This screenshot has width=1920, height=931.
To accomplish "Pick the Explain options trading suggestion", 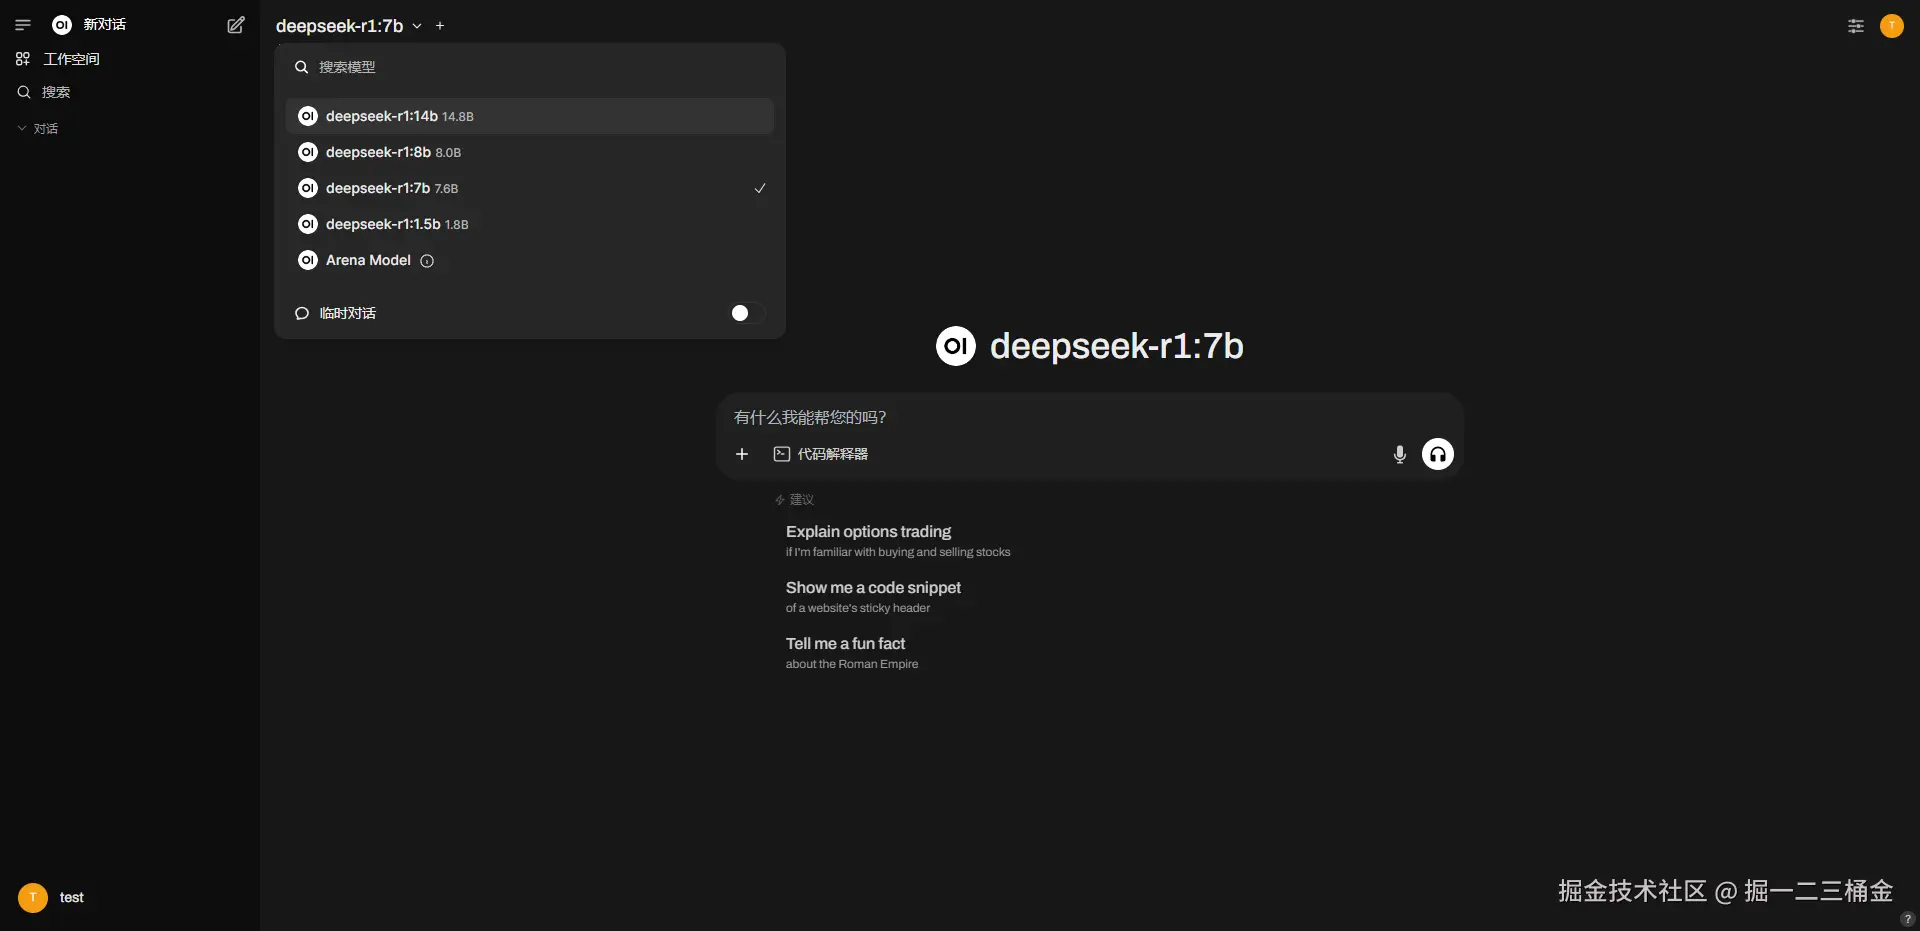I will [x=898, y=540].
